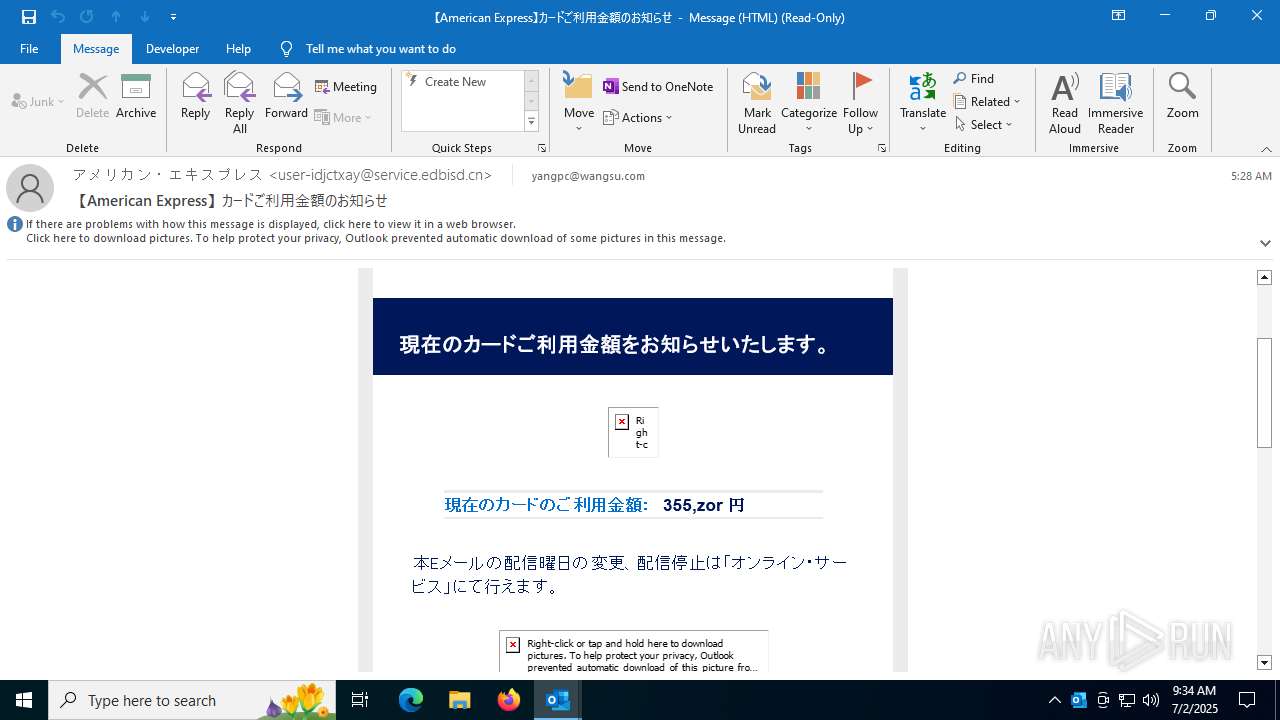The height and width of the screenshot is (720, 1280).
Task: Click the blocked picture with download text
Action: (x=634, y=652)
